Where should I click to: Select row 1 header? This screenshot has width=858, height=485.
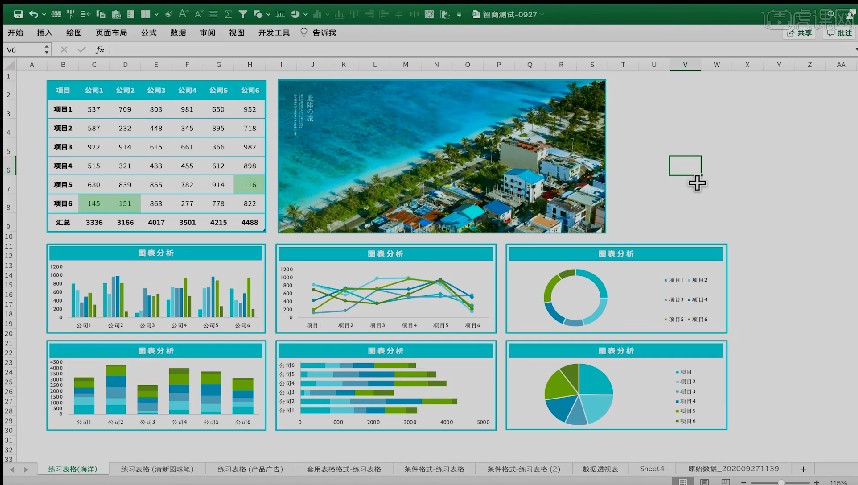(9, 77)
